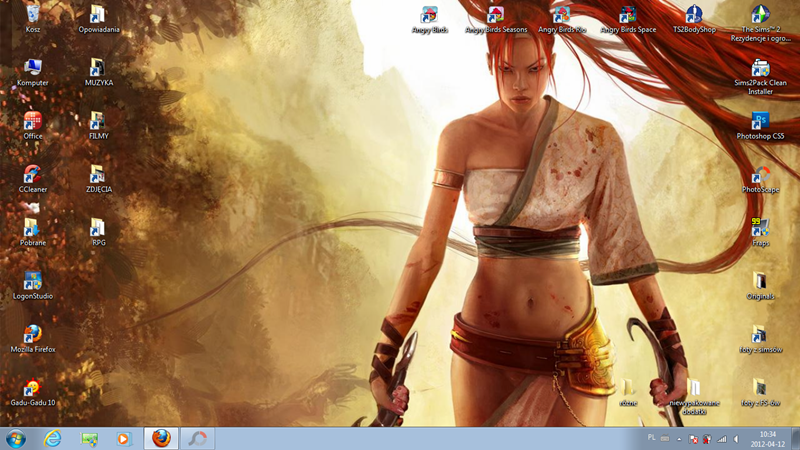Open Gadu-Gadu 10 messenger shortcut
Screen dimensions: 800x450
[x=33, y=392]
